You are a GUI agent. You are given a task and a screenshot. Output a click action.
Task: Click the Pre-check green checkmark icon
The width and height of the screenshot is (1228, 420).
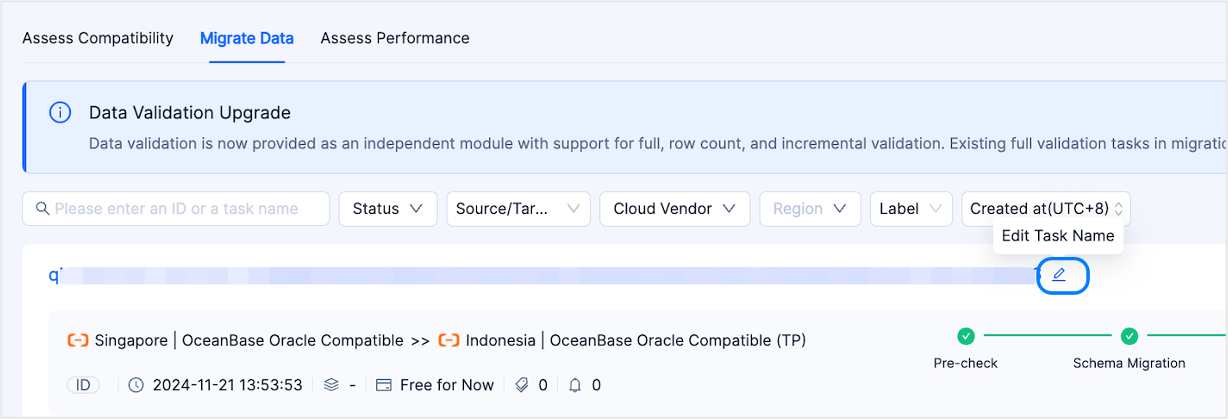[x=966, y=336]
